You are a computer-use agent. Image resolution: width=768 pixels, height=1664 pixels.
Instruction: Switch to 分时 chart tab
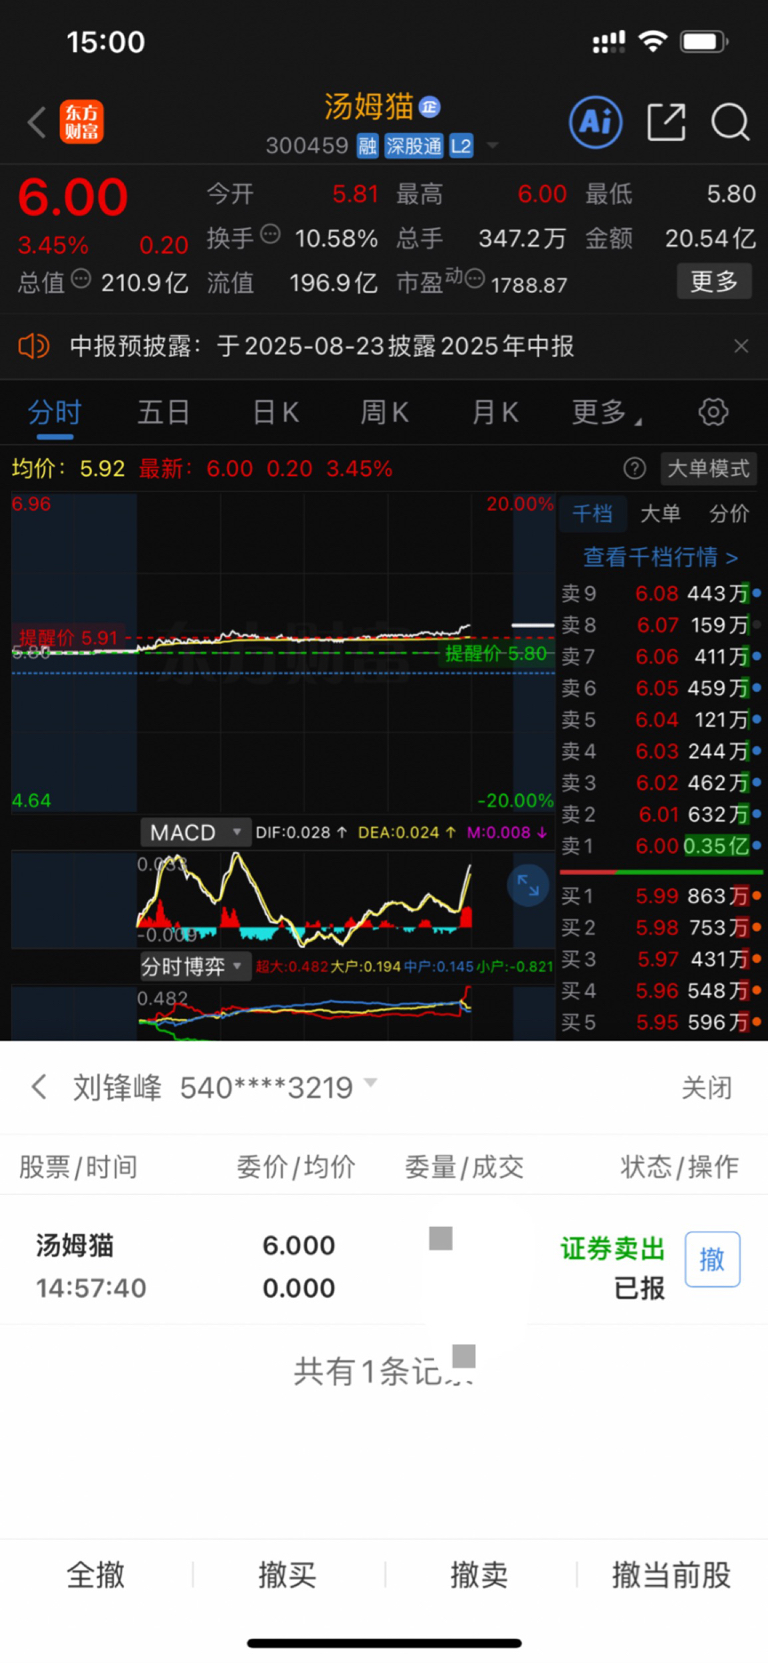pyautogui.click(x=54, y=412)
